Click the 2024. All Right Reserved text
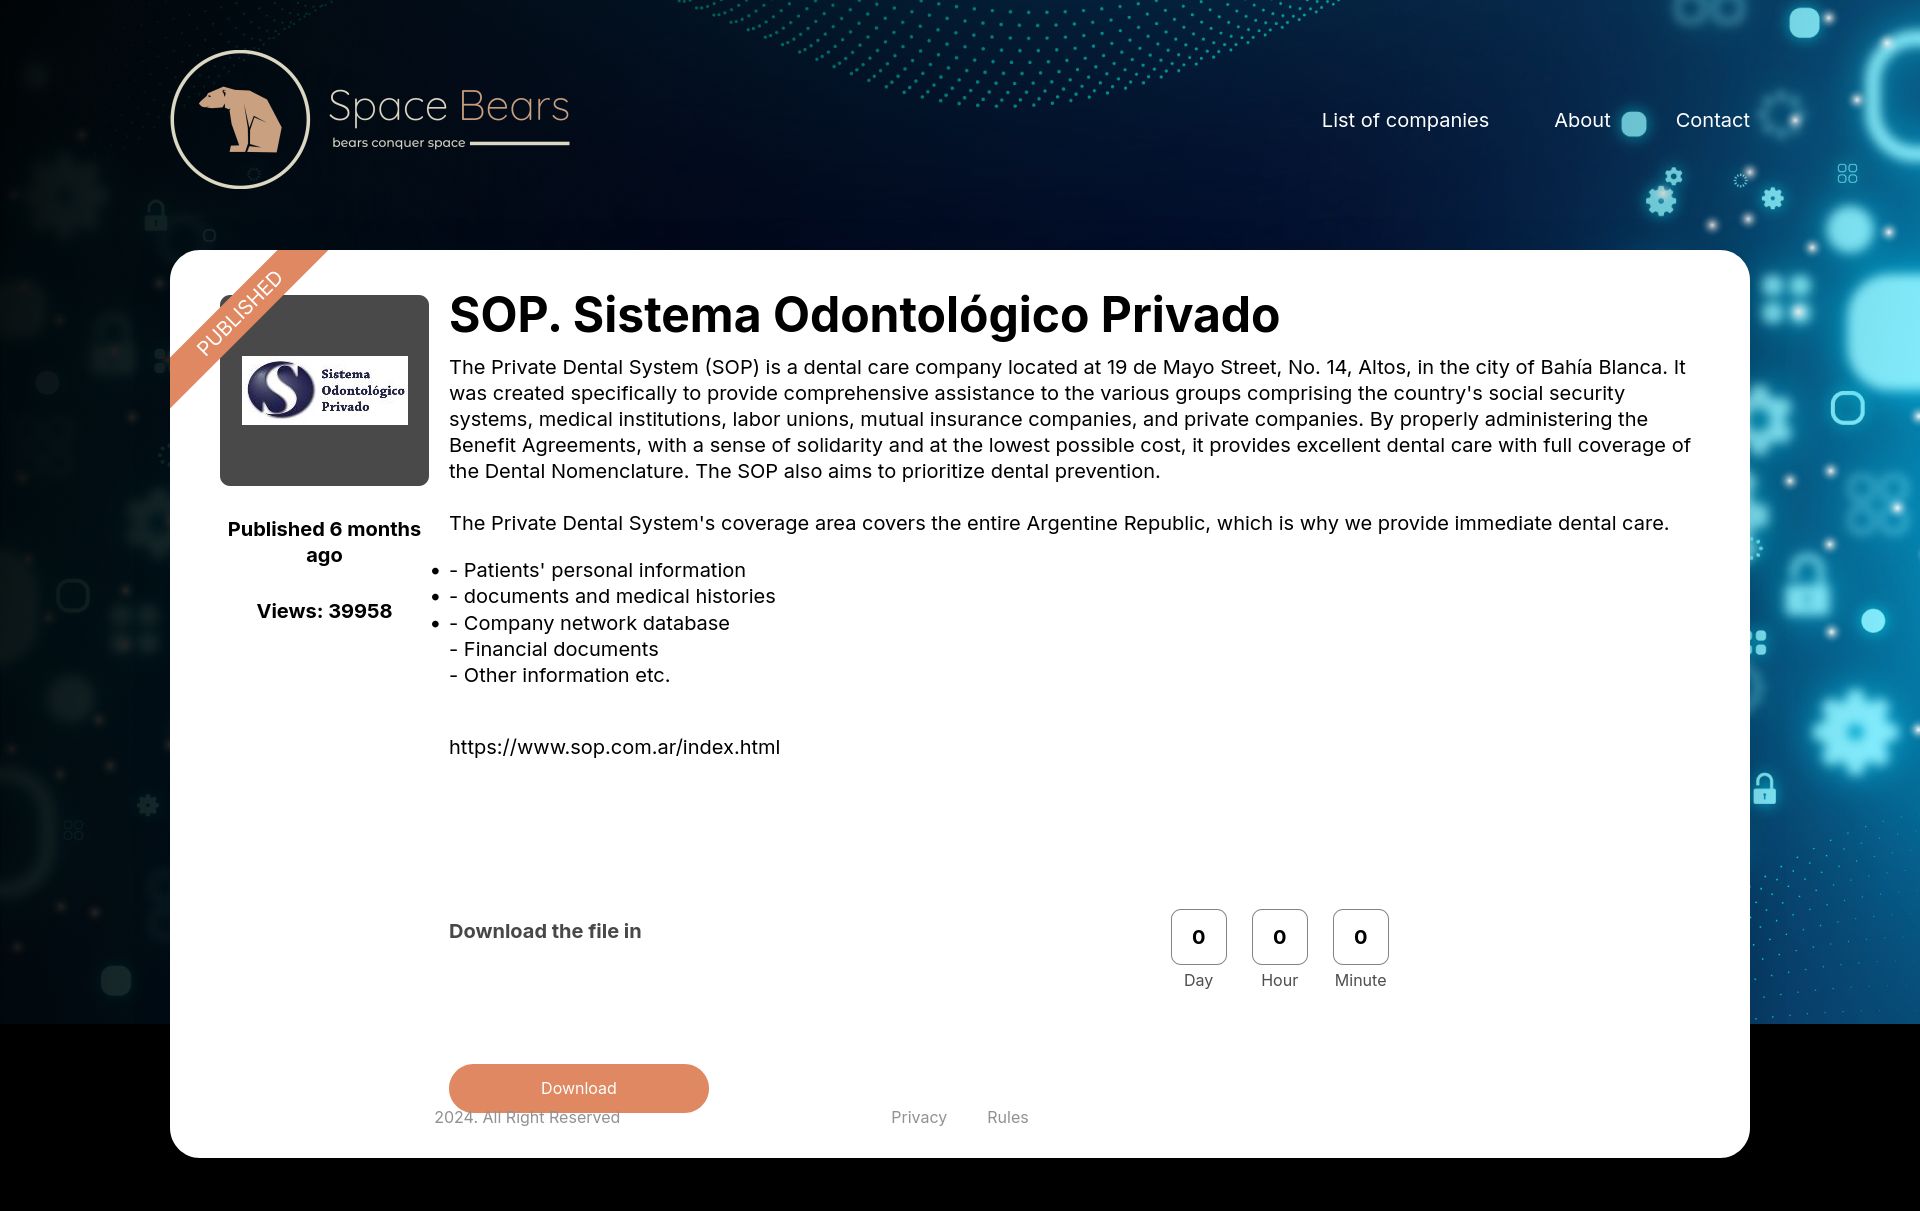Viewport: 1920px width, 1211px height. pos(527,1117)
